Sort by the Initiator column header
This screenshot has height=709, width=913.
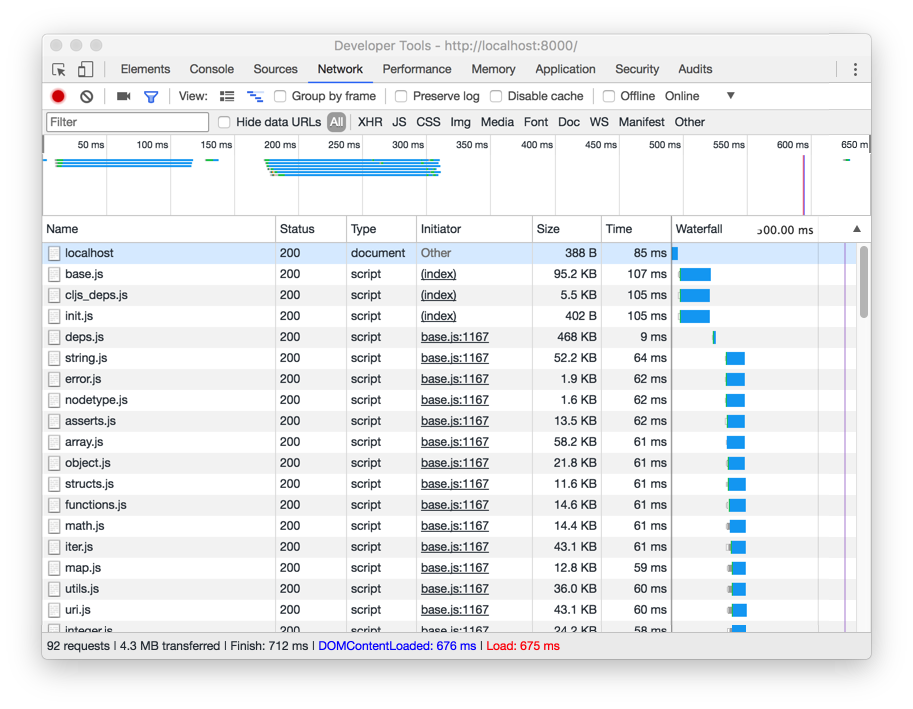pos(474,229)
